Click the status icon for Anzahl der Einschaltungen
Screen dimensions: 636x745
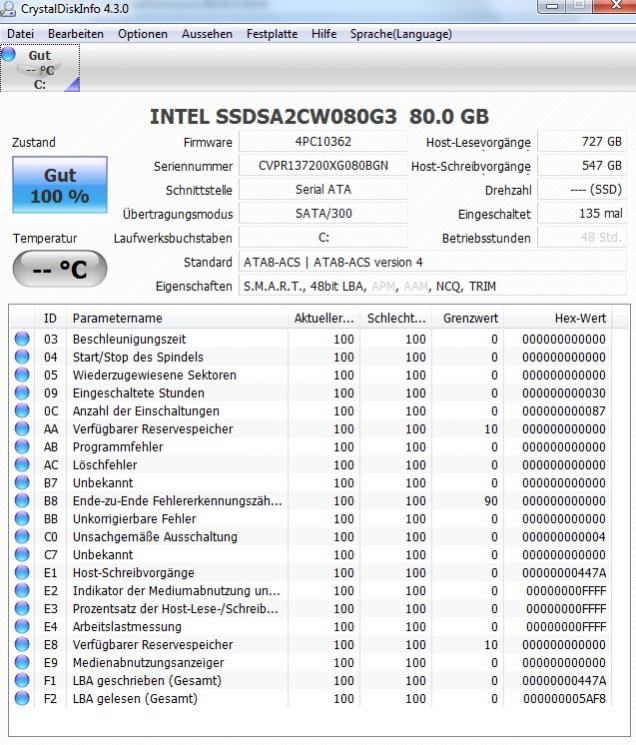(x=22, y=411)
